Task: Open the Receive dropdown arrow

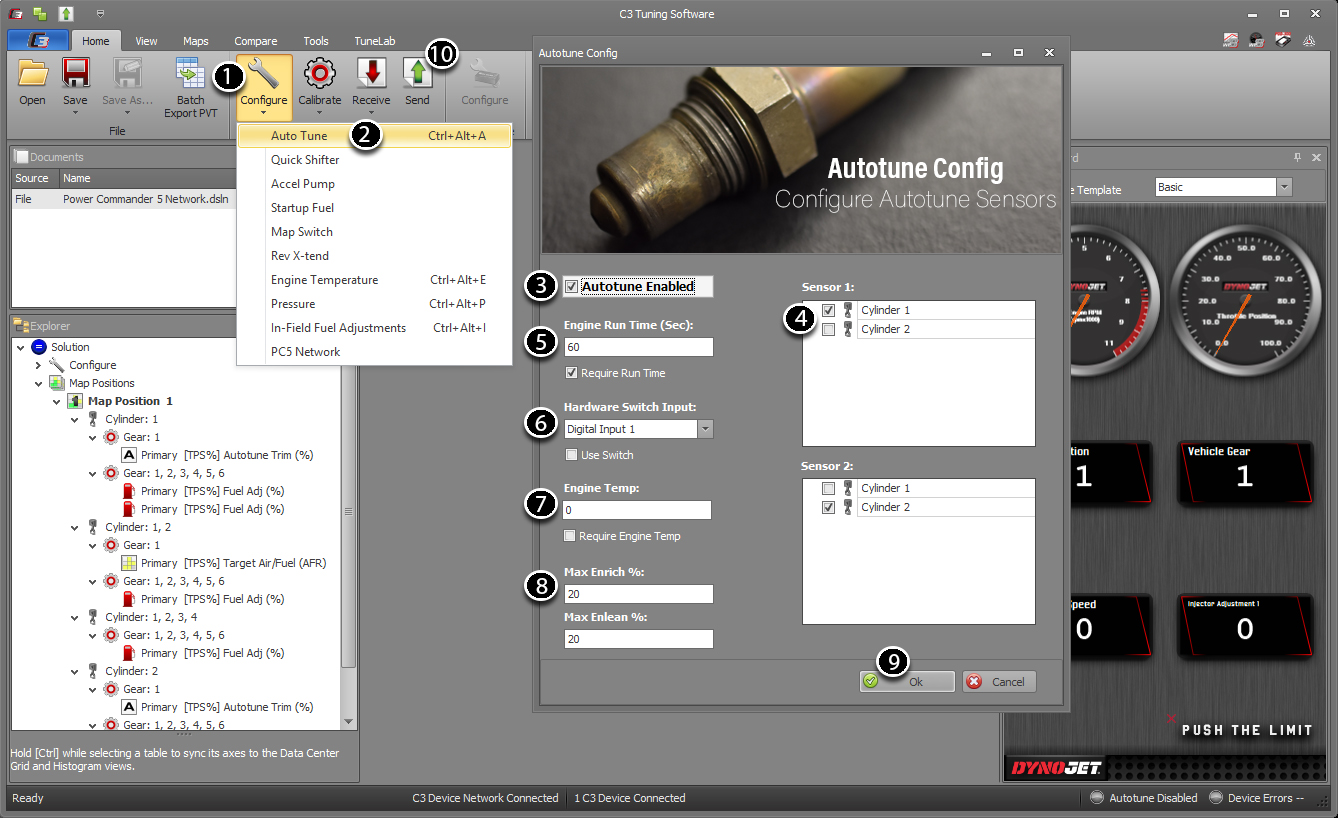Action: pos(372,112)
